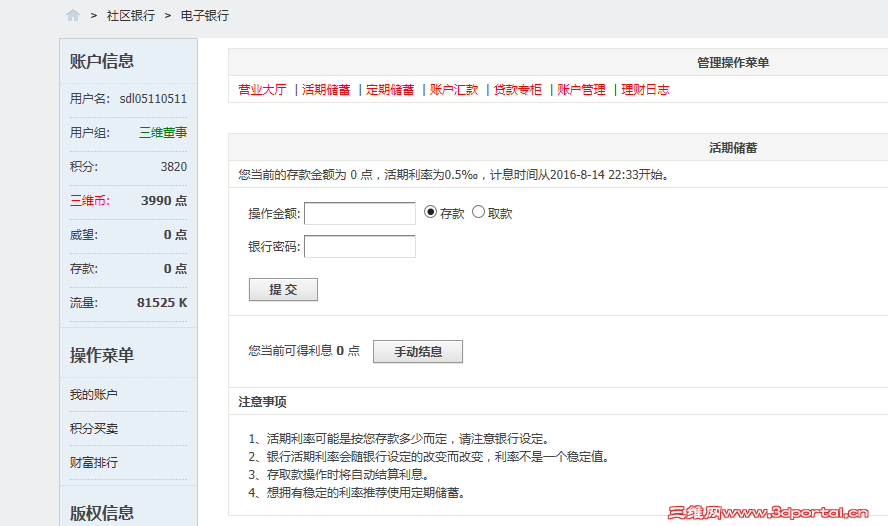Click the 账户信息 panel heading
Screen dimensions: 888x526
click(x=102, y=61)
